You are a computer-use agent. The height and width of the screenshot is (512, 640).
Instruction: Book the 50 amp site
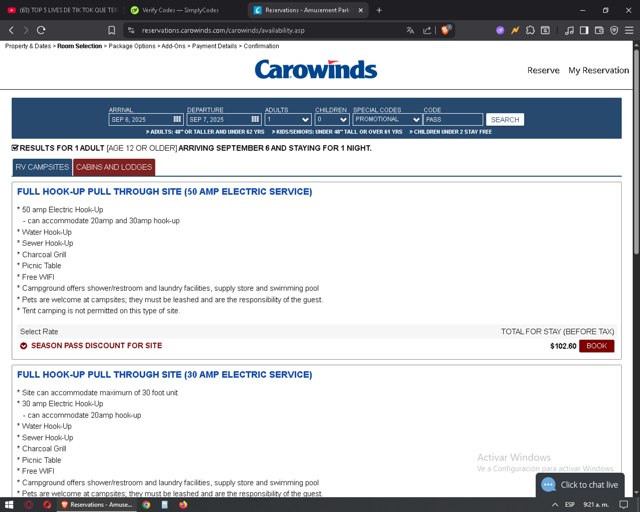[x=596, y=346]
